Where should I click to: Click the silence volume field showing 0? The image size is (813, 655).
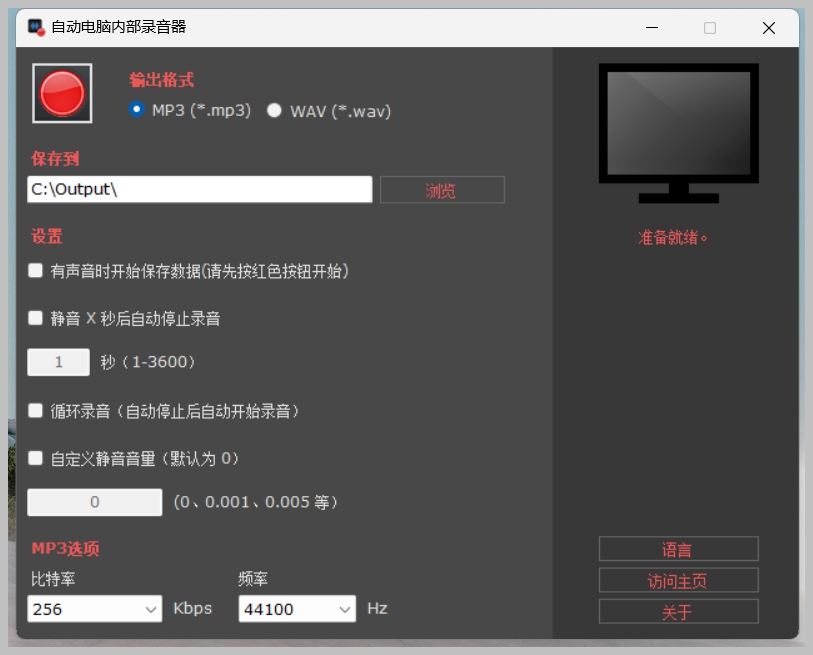(x=94, y=502)
